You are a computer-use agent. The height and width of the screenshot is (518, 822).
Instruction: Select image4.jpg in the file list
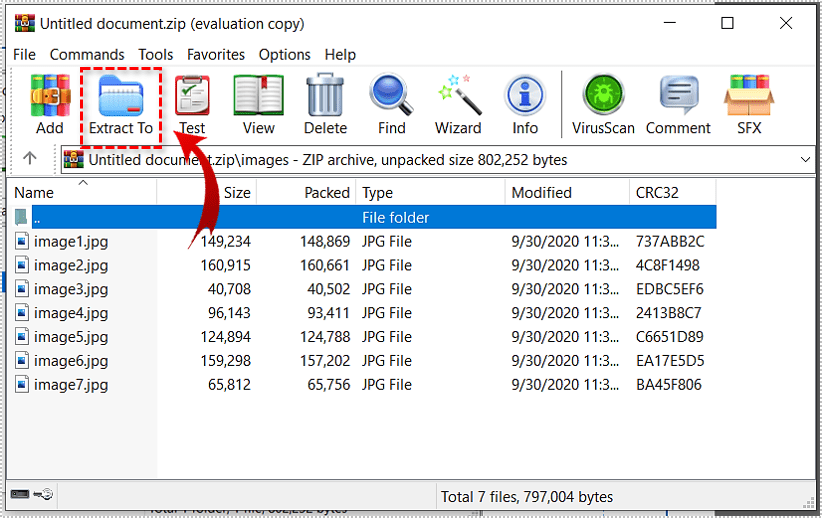pyautogui.click(x=70, y=313)
